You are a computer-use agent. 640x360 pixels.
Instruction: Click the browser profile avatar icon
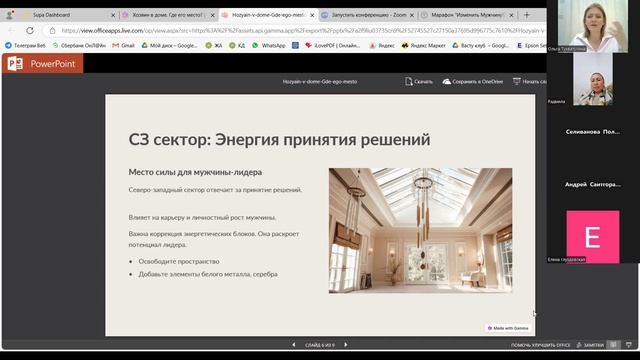tap(9, 15)
